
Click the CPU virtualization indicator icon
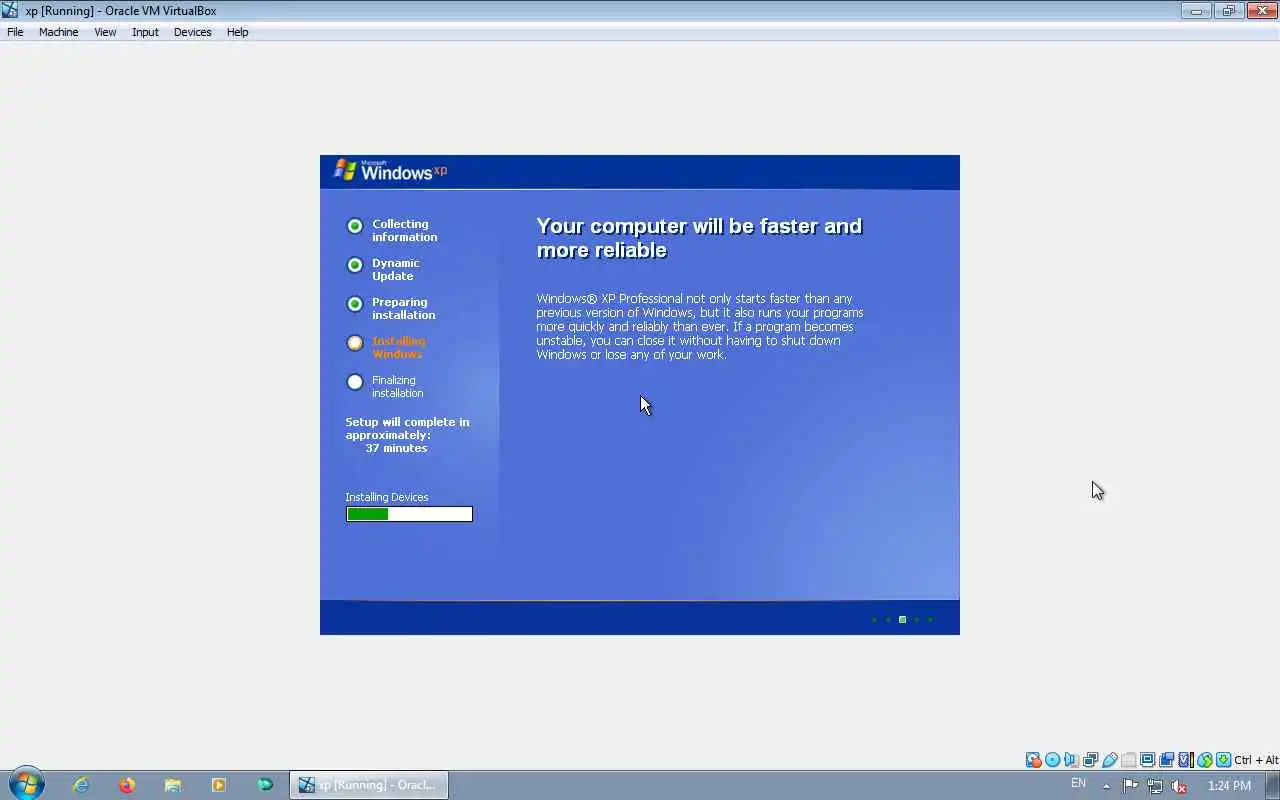pyautogui.click(x=1185, y=760)
